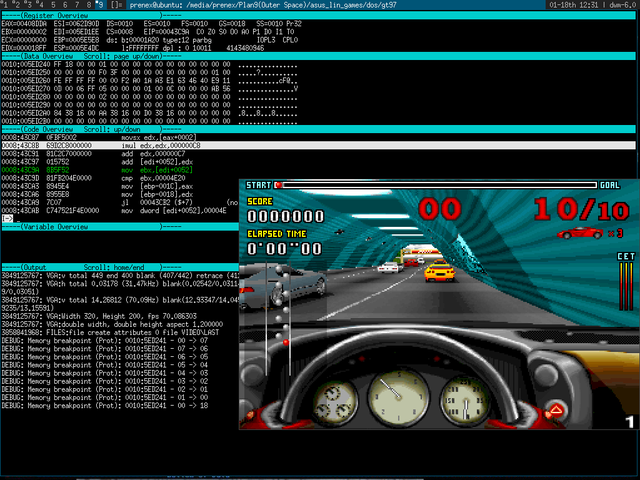Click the yellow car on road

click(439, 273)
